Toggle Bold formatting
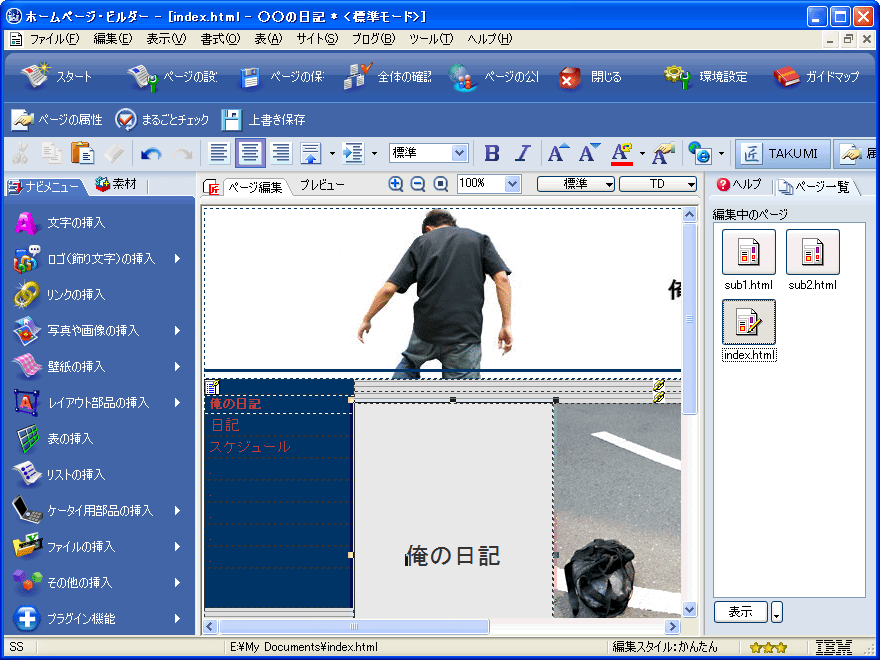880x660 pixels. [492, 153]
